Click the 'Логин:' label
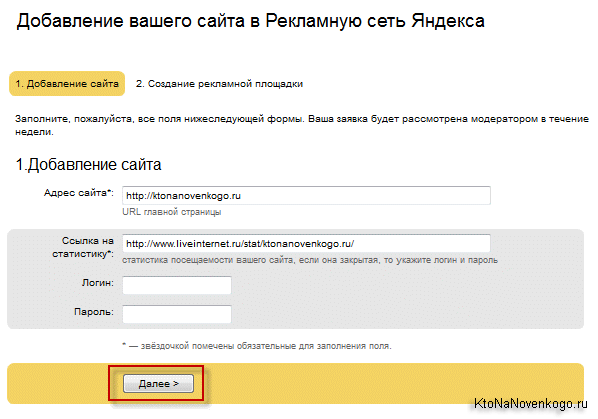 click(98, 283)
